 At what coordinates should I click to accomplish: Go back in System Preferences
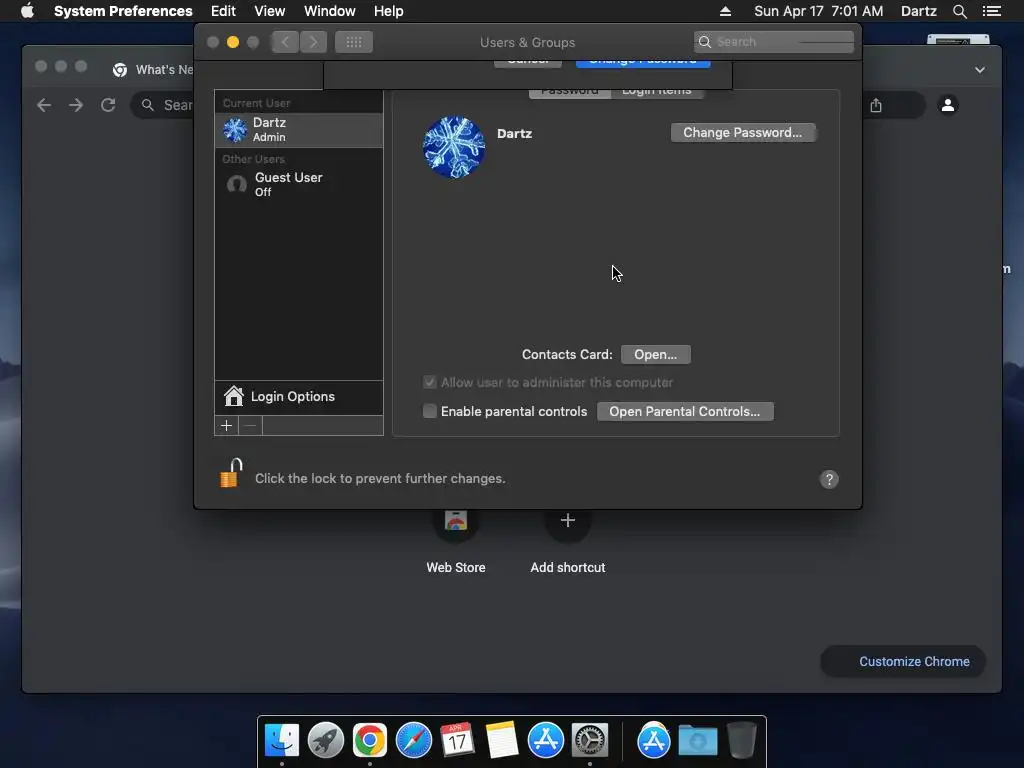click(x=285, y=42)
